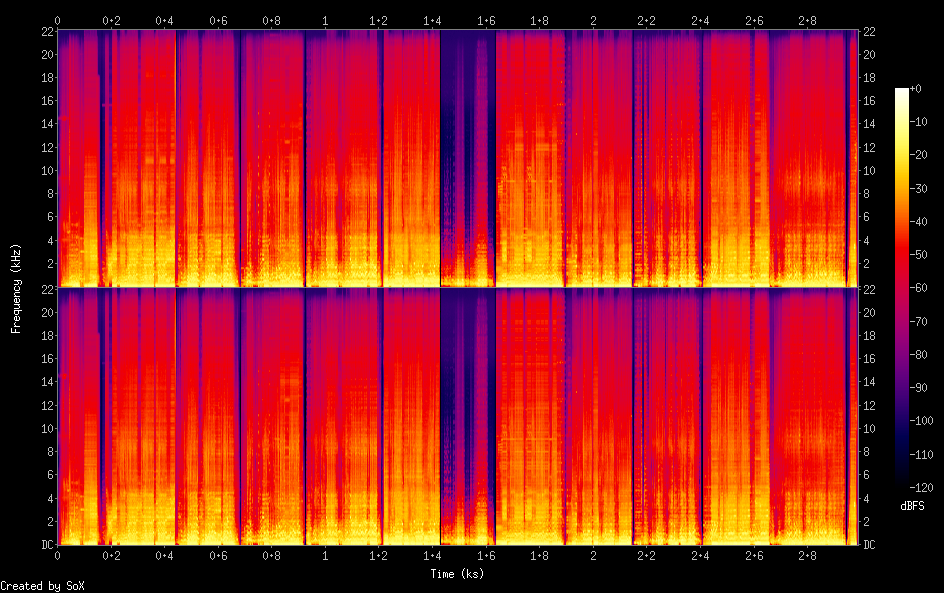
Task: Click the divider line between the two channel spectrograms
Action: (456, 288)
